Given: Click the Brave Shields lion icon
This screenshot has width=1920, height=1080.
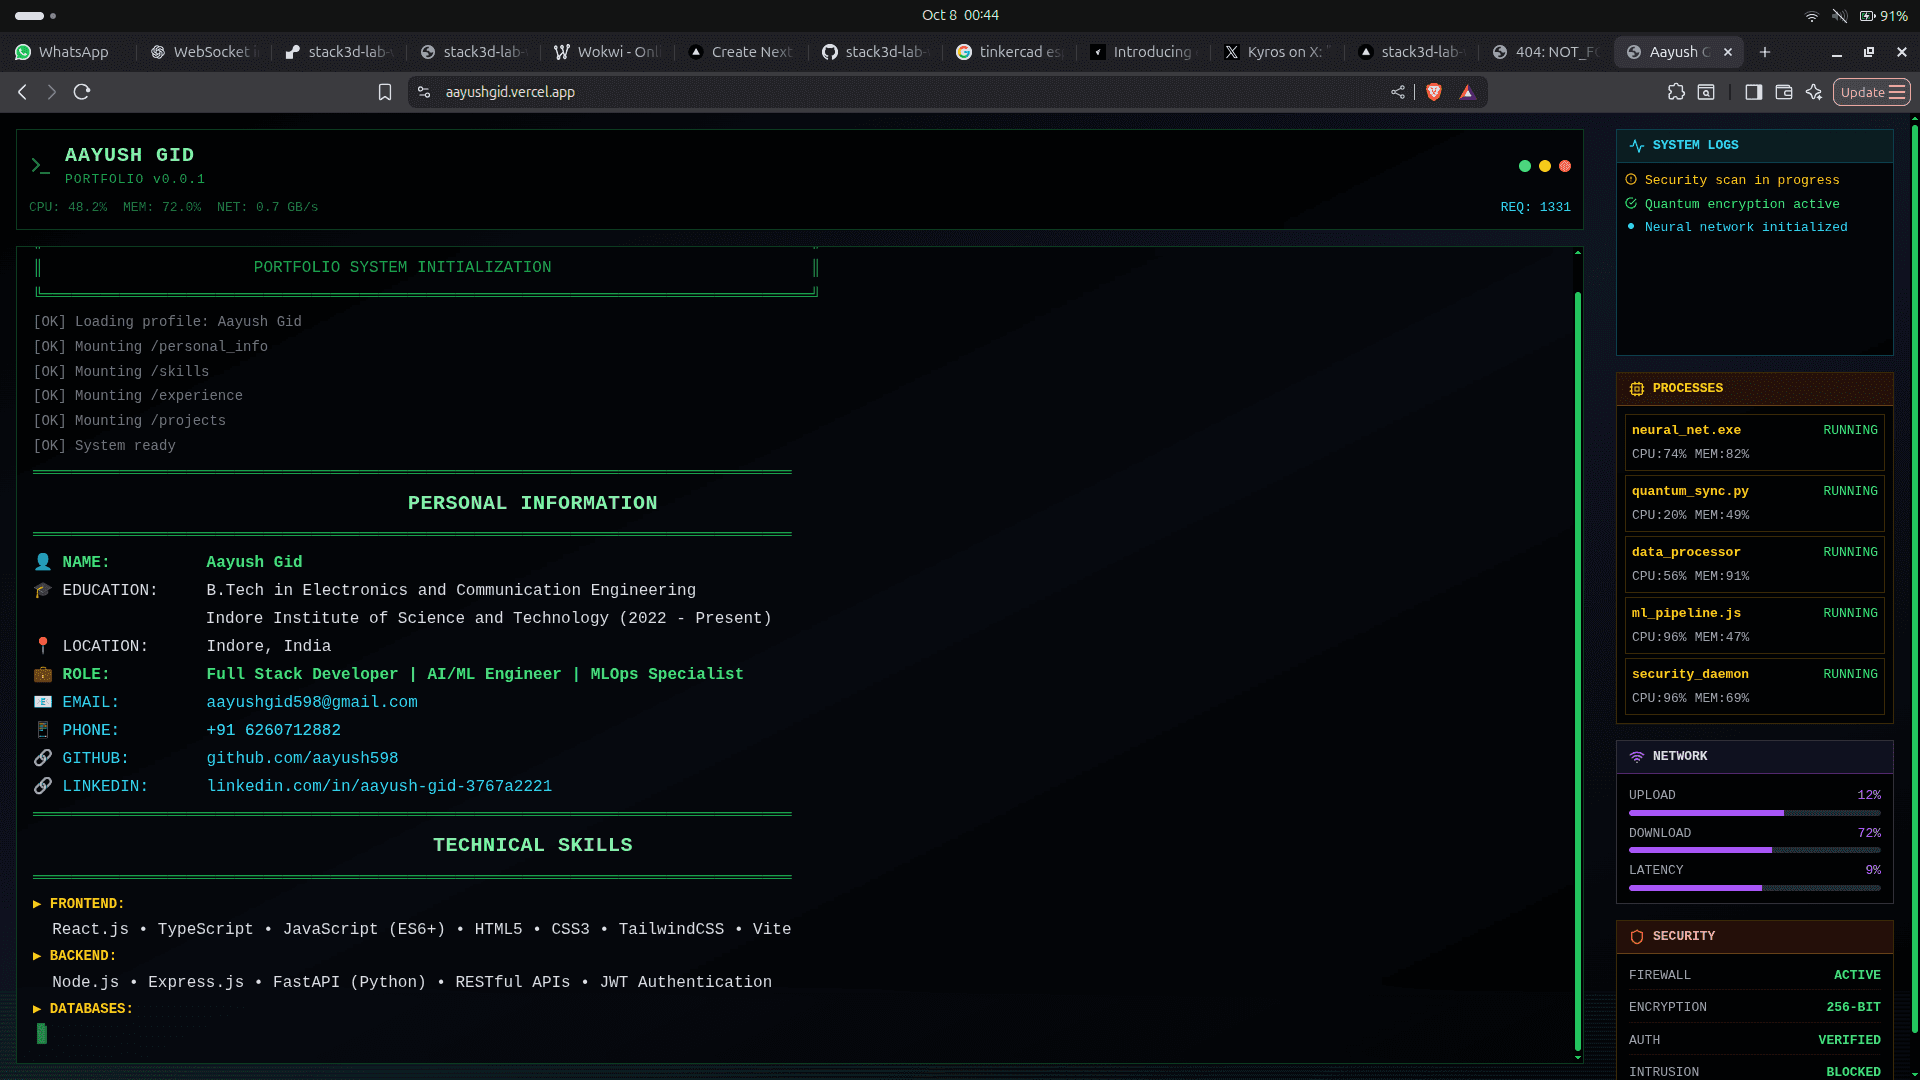Looking at the screenshot, I should tap(1434, 92).
